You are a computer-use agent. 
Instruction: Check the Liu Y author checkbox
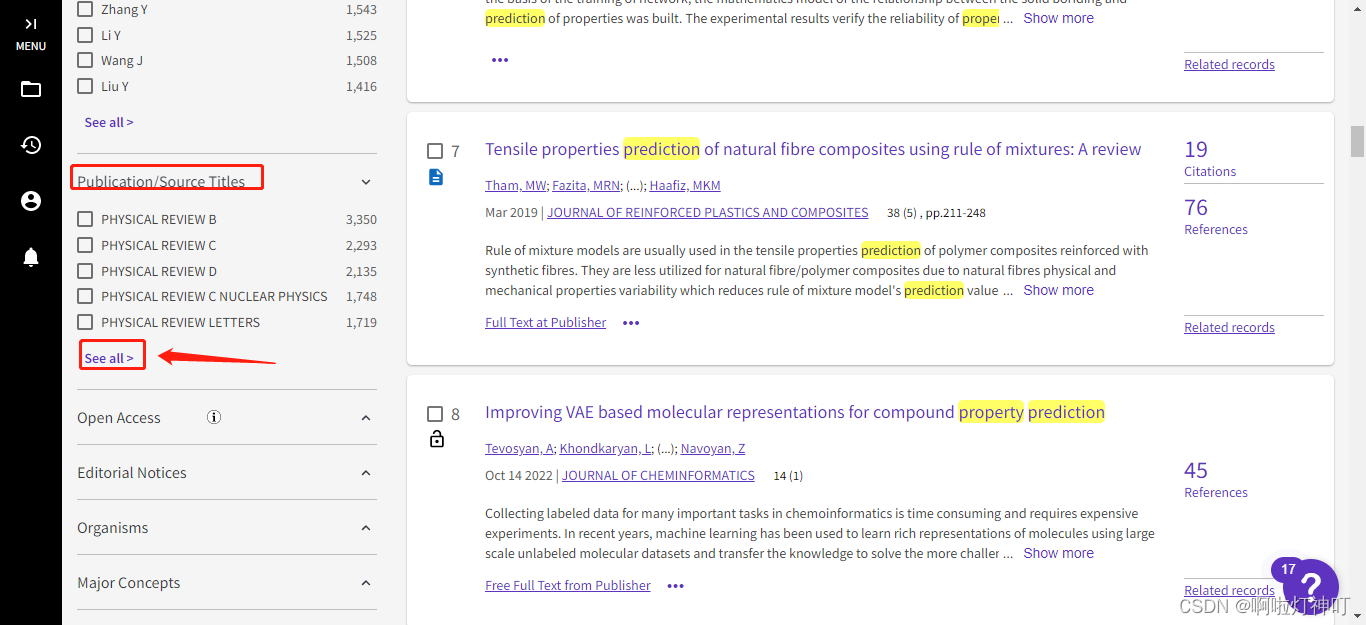(x=85, y=86)
